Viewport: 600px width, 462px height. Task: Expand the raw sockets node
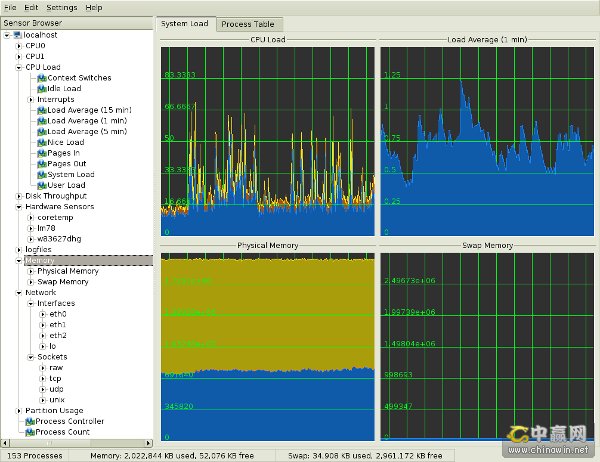click(43, 367)
